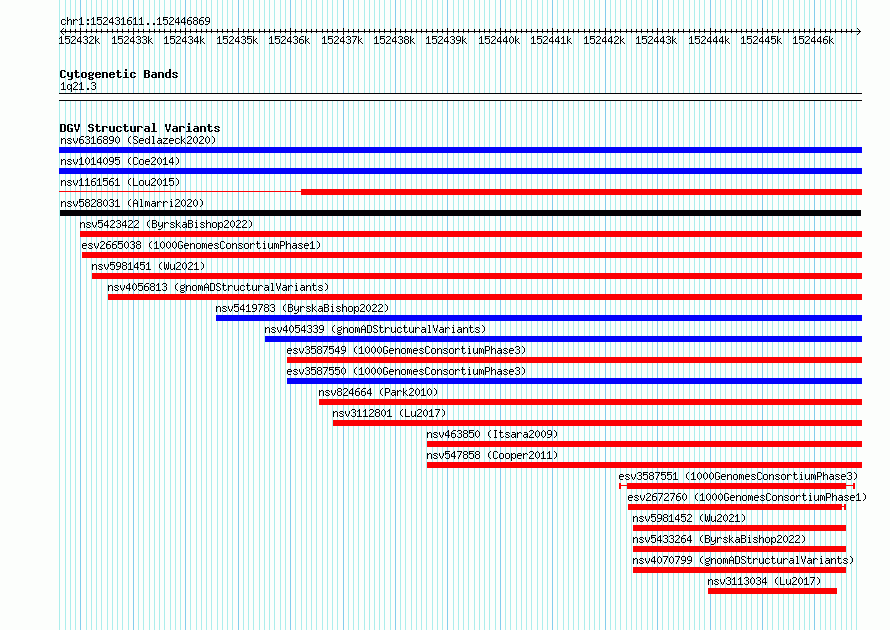Viewport: 890px width, 630px height.
Task: Click the Cytogenetic Bands track title
Action: pyautogui.click(x=119, y=74)
